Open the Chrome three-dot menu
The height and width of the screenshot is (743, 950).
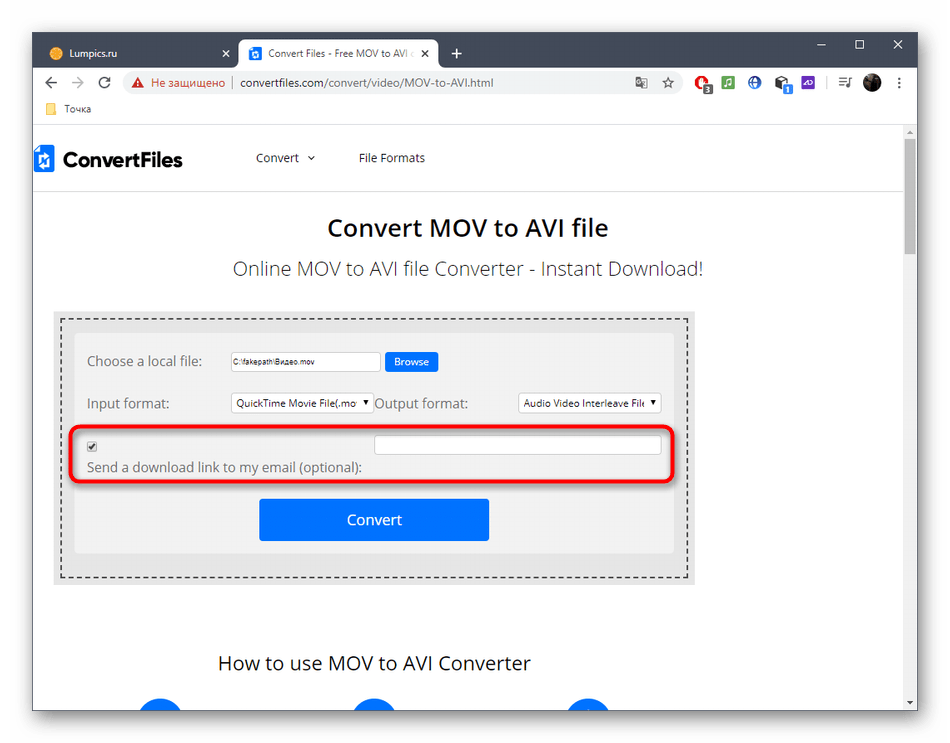pyautogui.click(x=899, y=82)
